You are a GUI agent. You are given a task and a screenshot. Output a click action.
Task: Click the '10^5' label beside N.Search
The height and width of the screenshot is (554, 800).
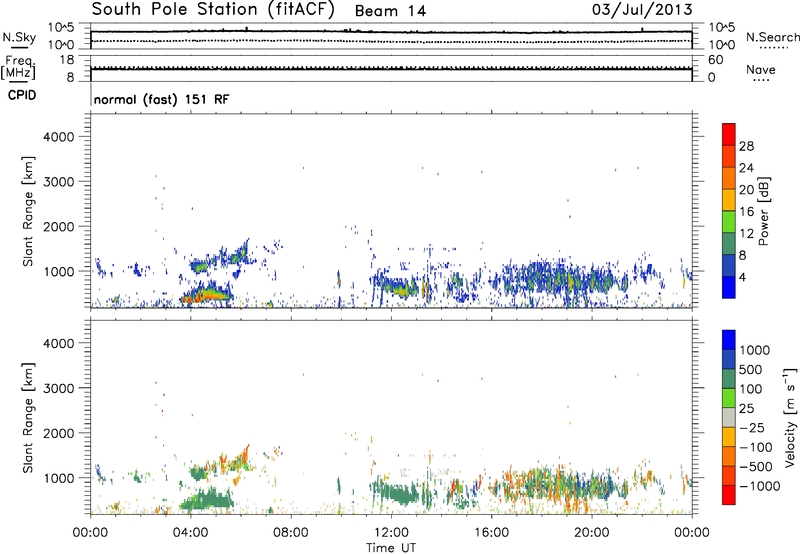[x=722, y=28]
